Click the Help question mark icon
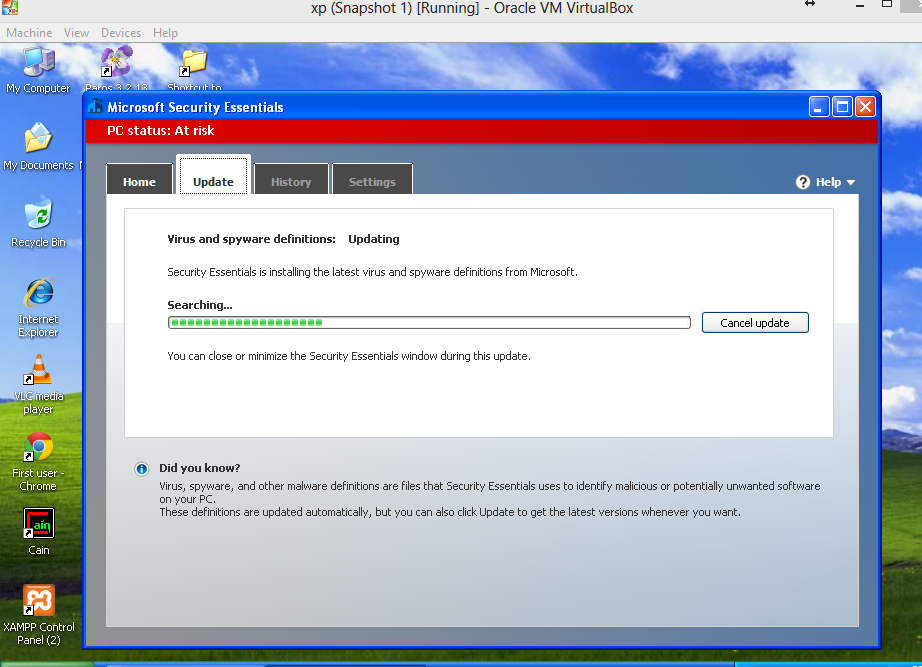Screen dimensions: 922x667 pyautogui.click(x=803, y=182)
